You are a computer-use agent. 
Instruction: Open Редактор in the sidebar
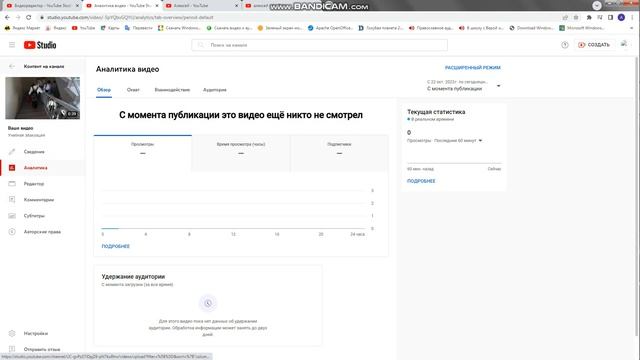coord(42,184)
